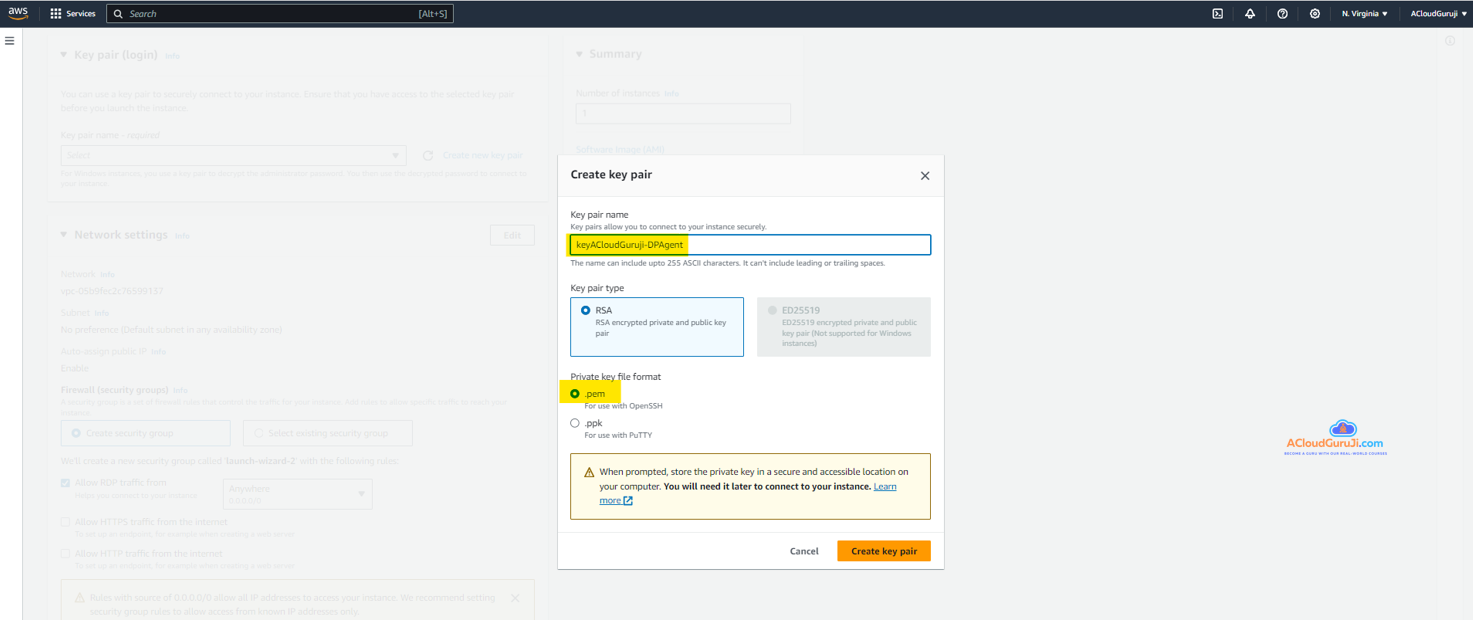
Task: Click the AWS logo home icon
Action: [18, 13]
